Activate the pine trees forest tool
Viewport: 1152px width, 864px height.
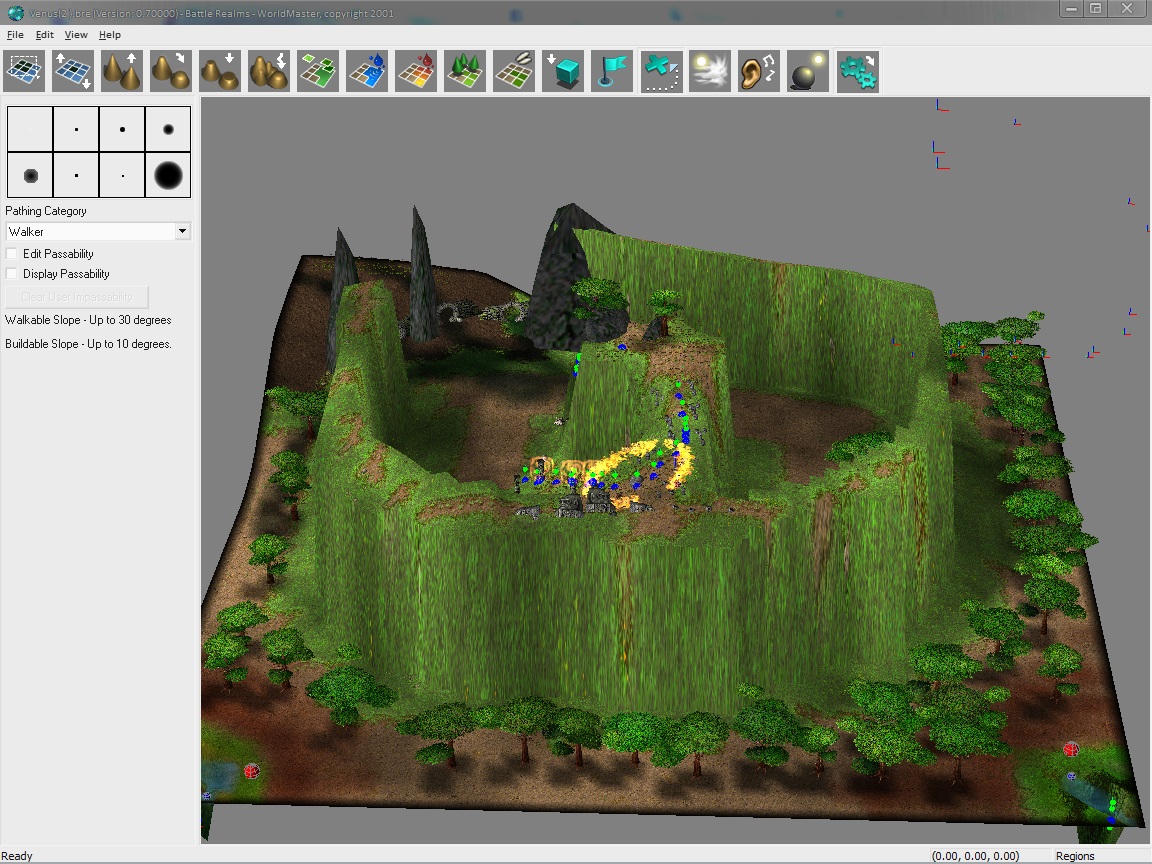(x=465, y=72)
